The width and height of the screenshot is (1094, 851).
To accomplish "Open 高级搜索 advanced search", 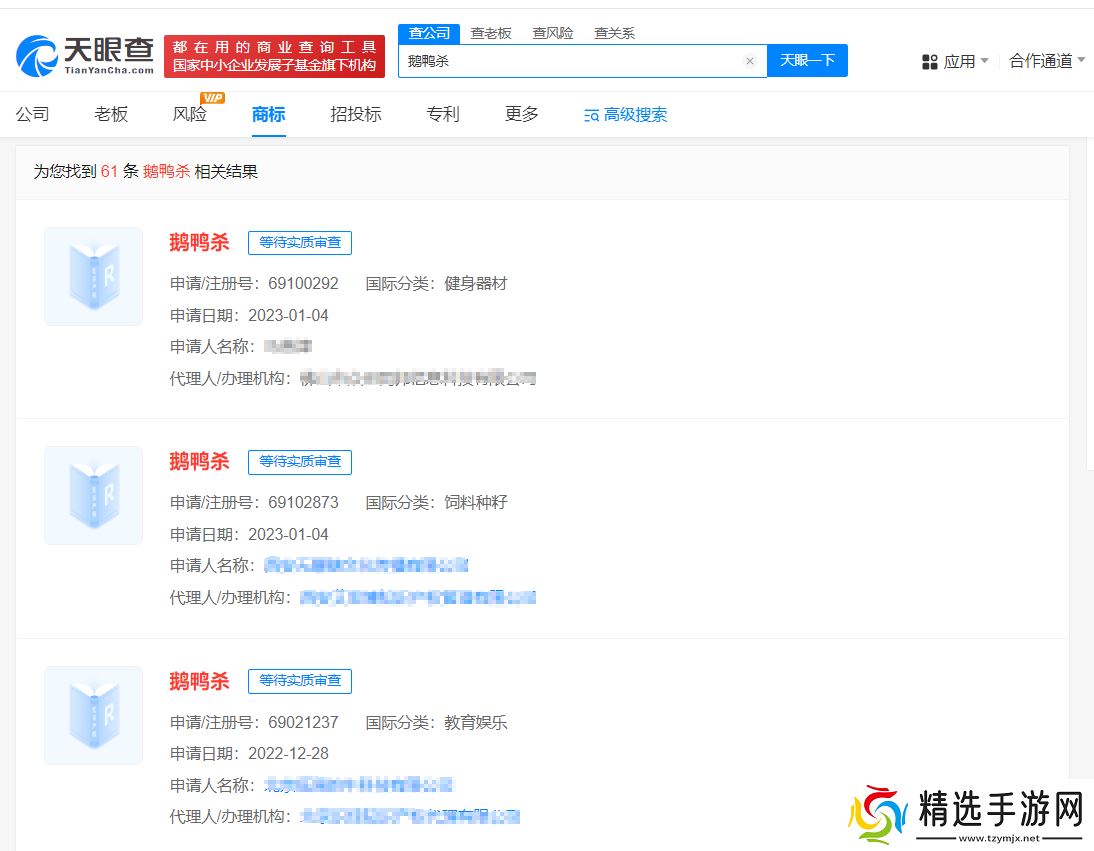I will (625, 115).
